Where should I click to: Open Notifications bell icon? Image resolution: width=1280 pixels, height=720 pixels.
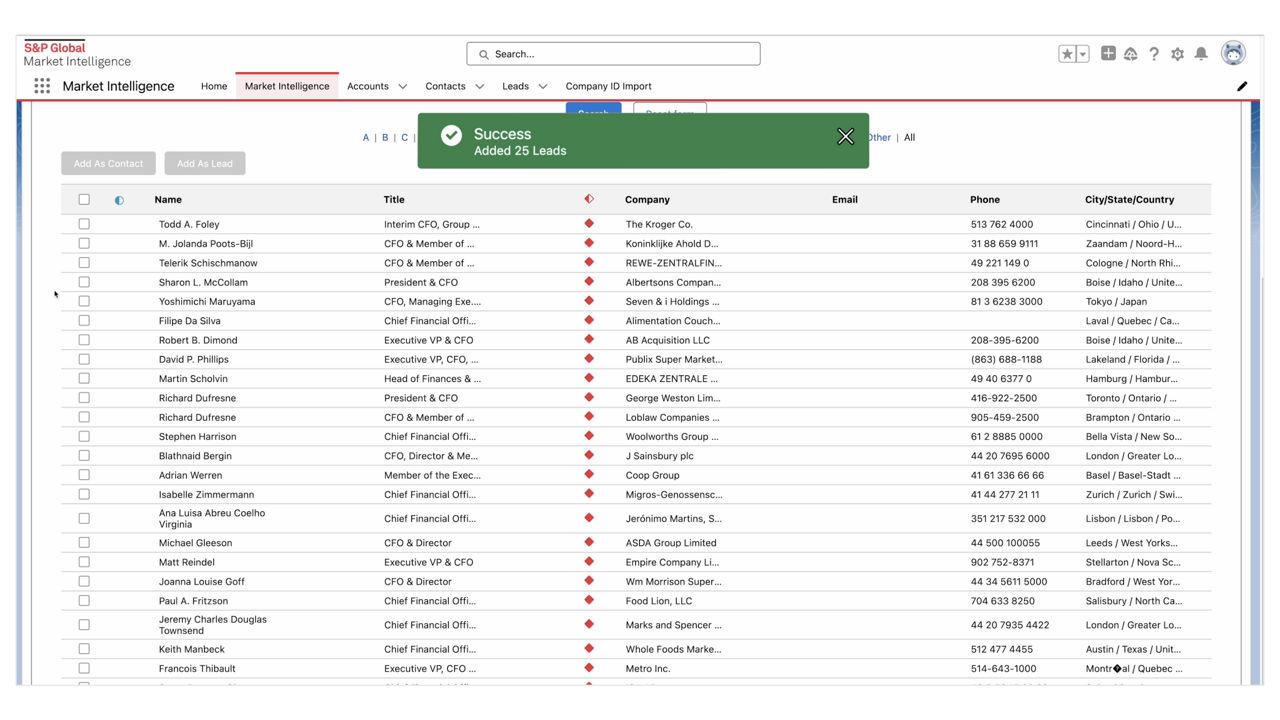click(1201, 54)
